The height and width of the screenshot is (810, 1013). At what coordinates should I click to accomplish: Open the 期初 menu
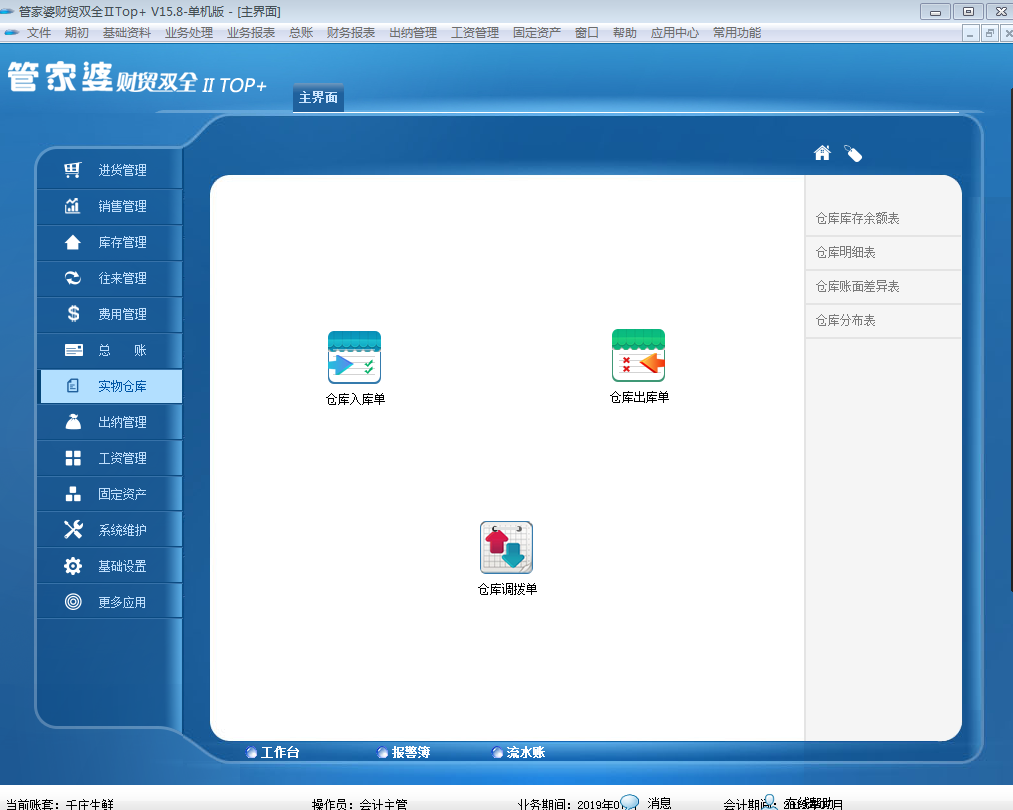point(76,32)
